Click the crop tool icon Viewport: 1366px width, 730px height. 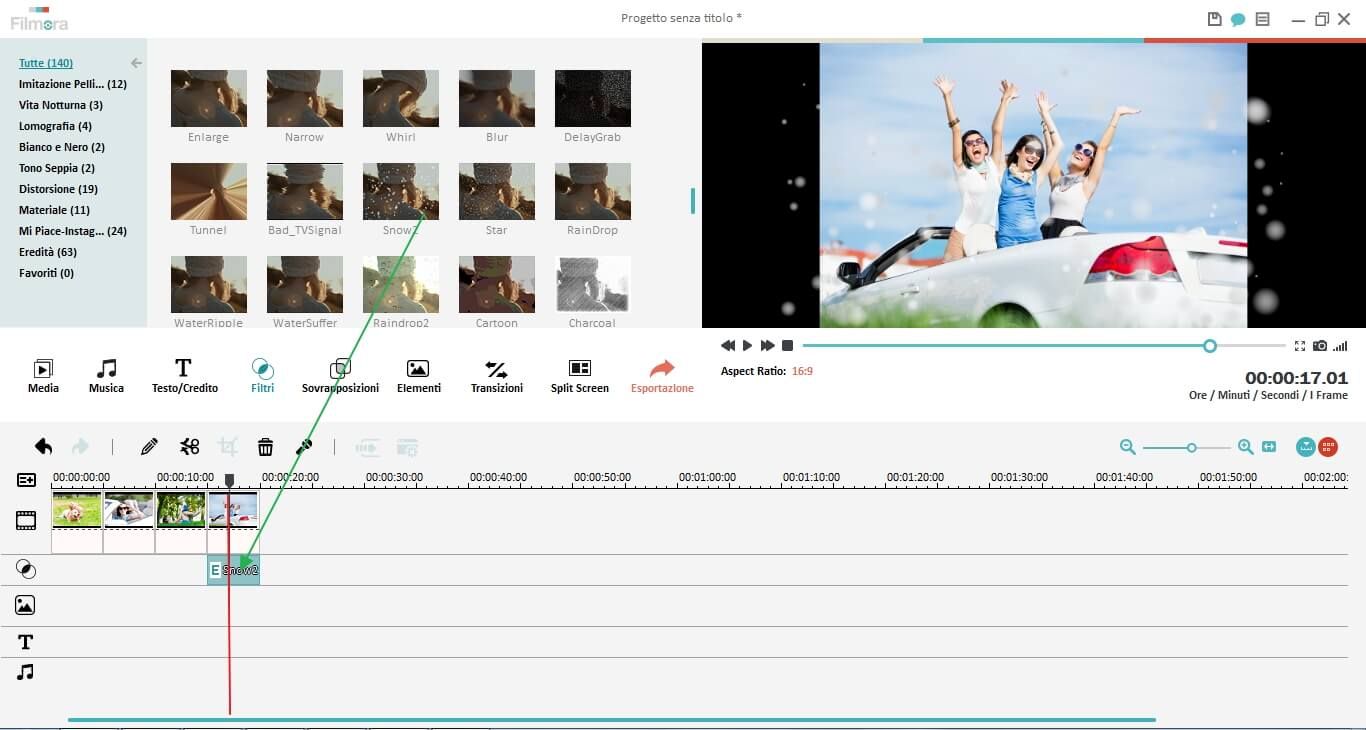click(x=228, y=446)
